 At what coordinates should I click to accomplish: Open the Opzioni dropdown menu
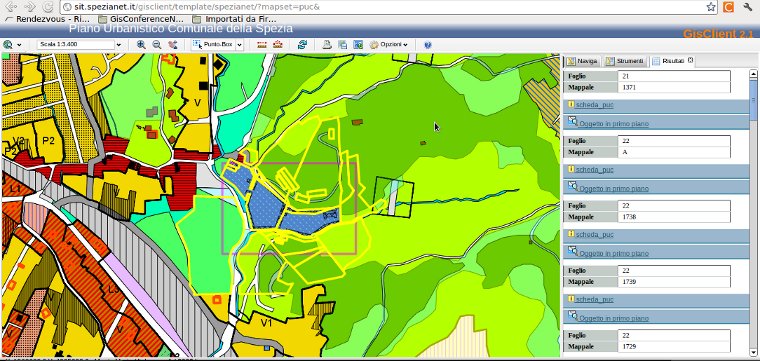(389, 45)
